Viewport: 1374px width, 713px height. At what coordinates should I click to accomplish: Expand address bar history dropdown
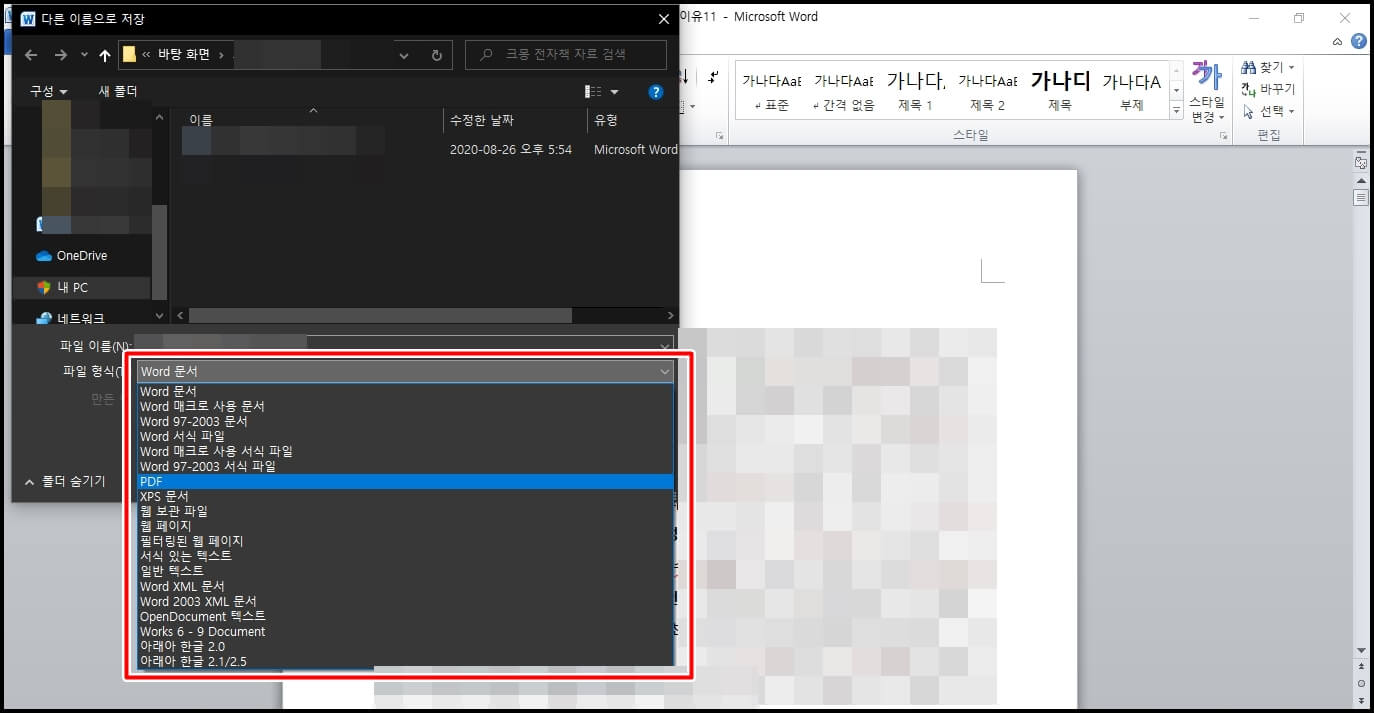pyautogui.click(x=404, y=55)
